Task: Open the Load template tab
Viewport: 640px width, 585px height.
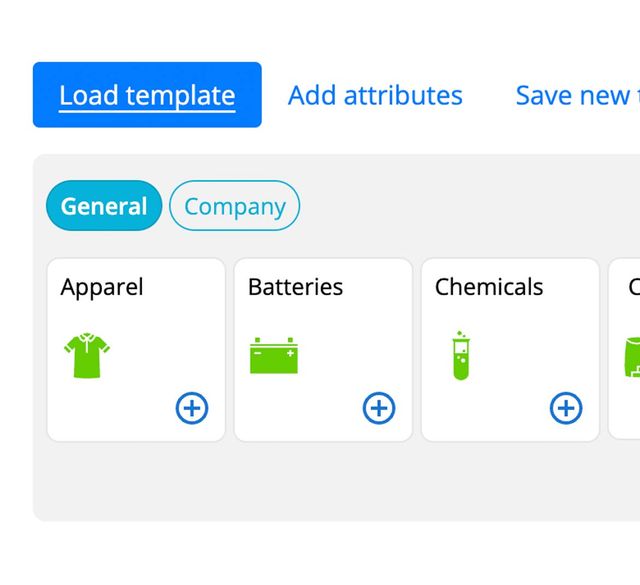Action: pos(147,95)
